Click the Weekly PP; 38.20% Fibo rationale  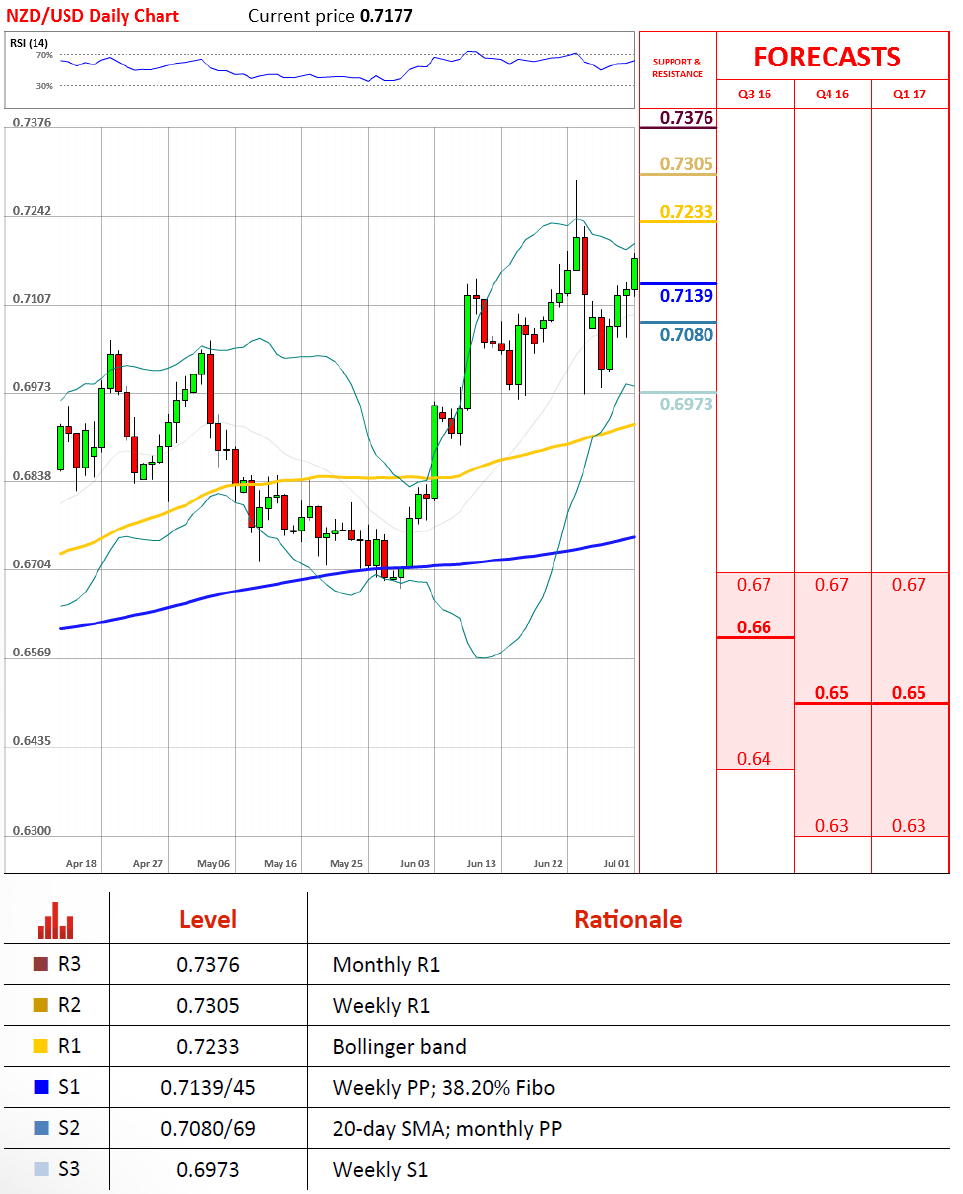(x=444, y=1088)
